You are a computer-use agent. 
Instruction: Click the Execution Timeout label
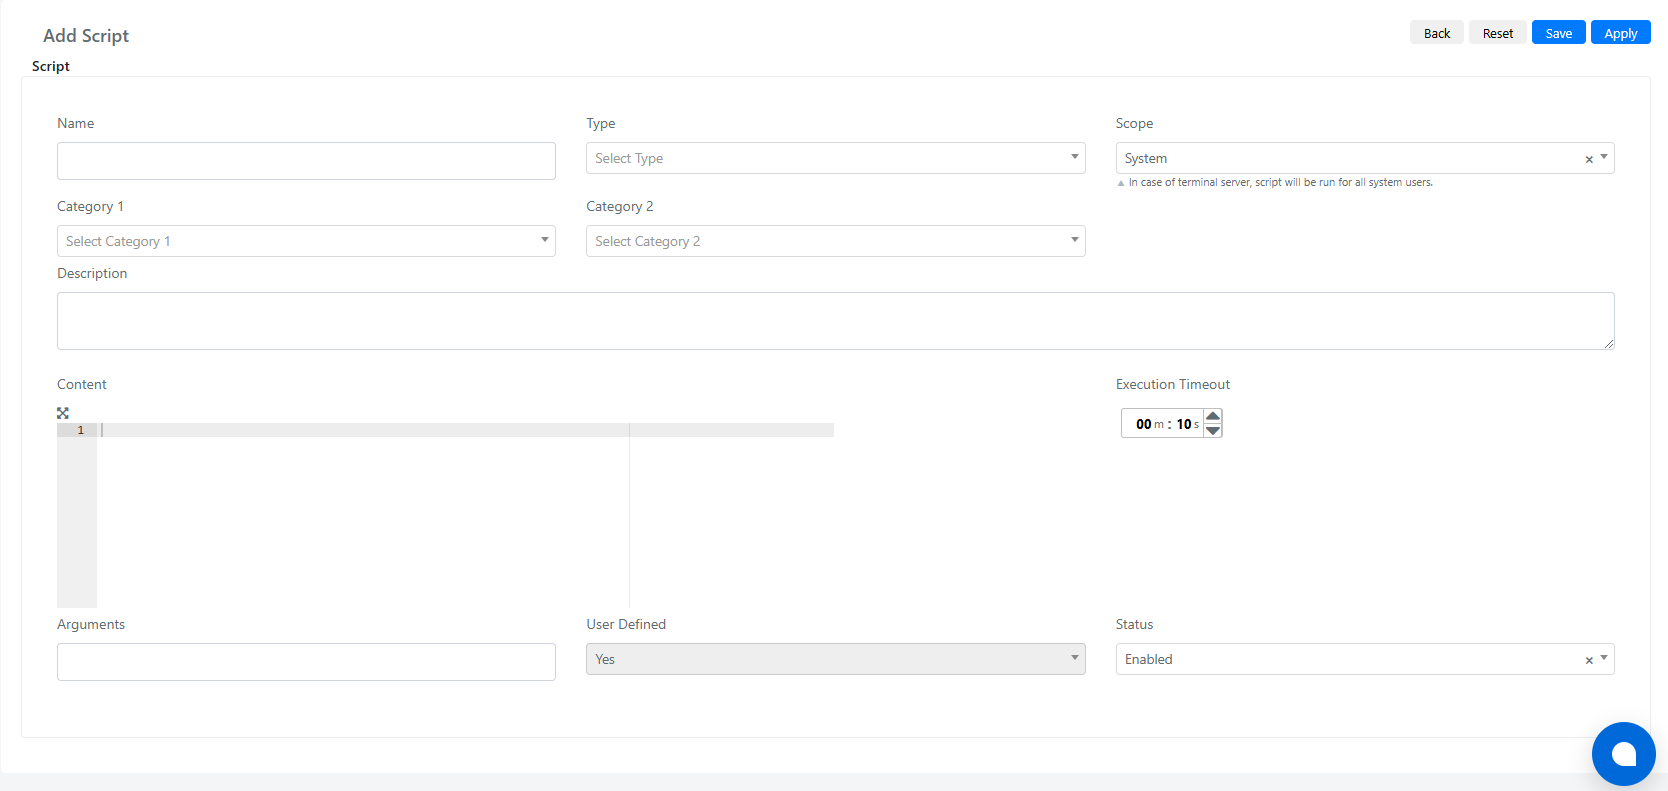(1173, 384)
